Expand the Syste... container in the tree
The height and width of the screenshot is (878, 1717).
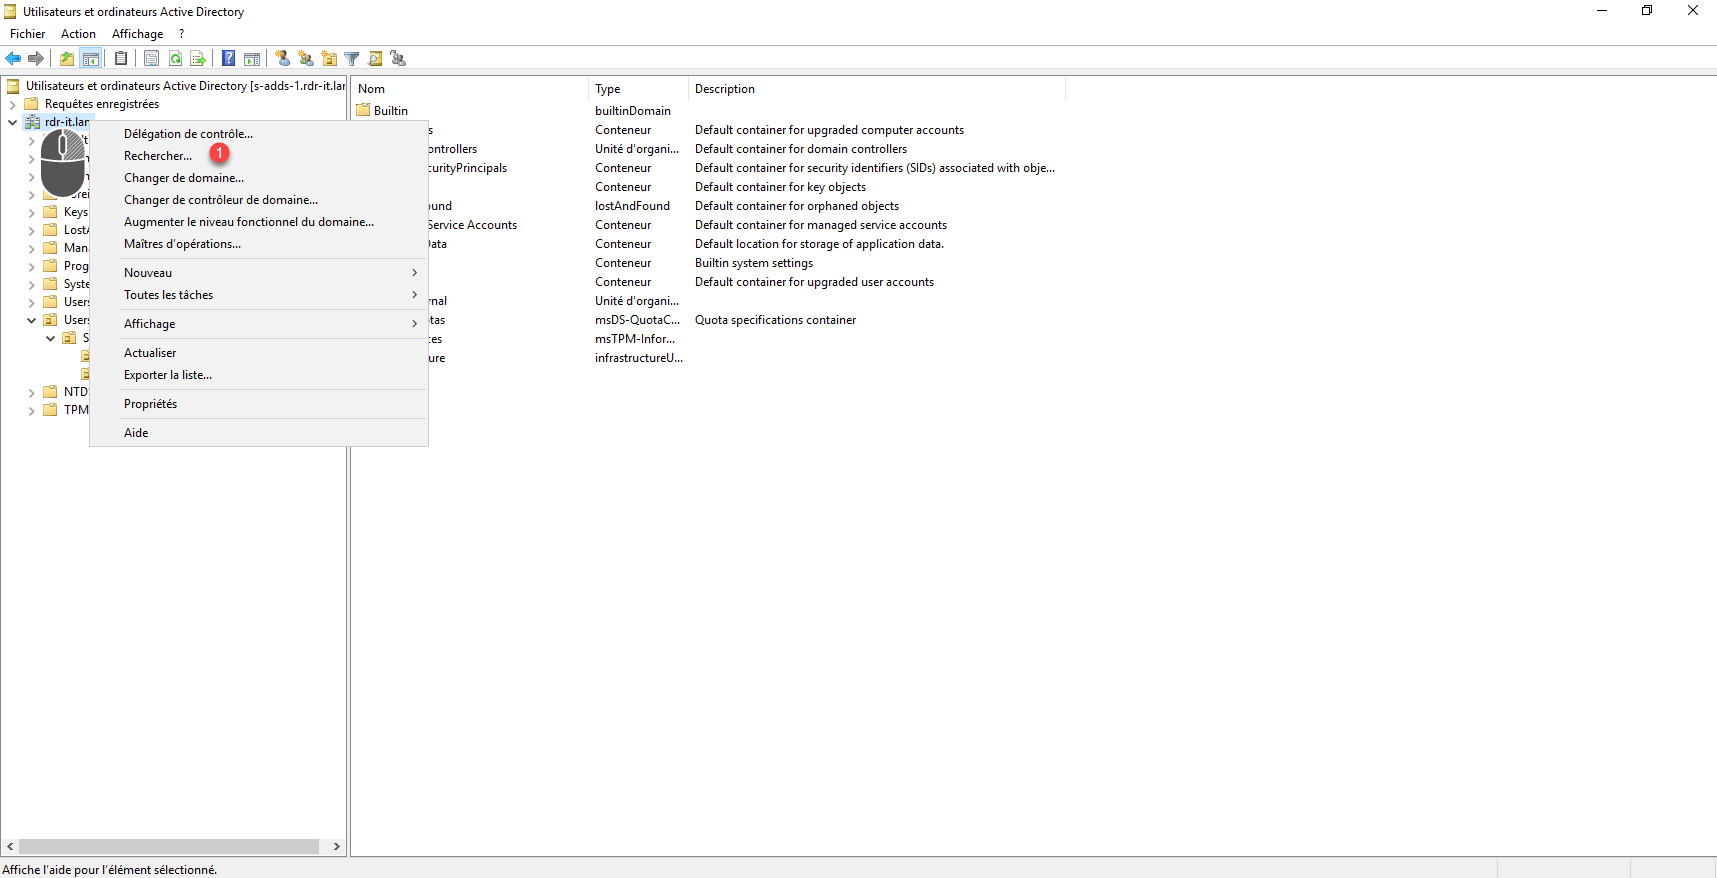(31, 284)
